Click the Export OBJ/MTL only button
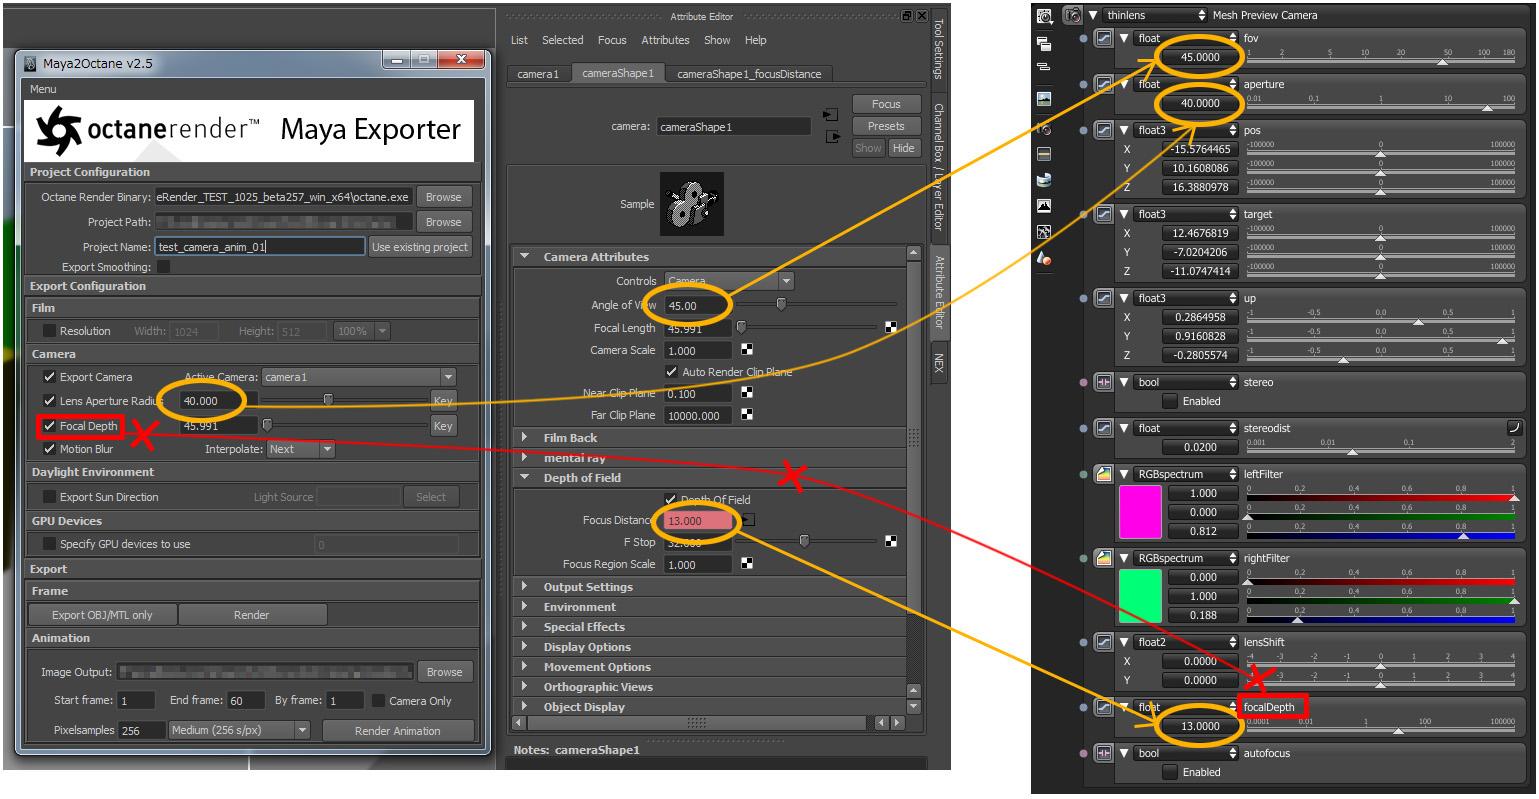 (102, 615)
